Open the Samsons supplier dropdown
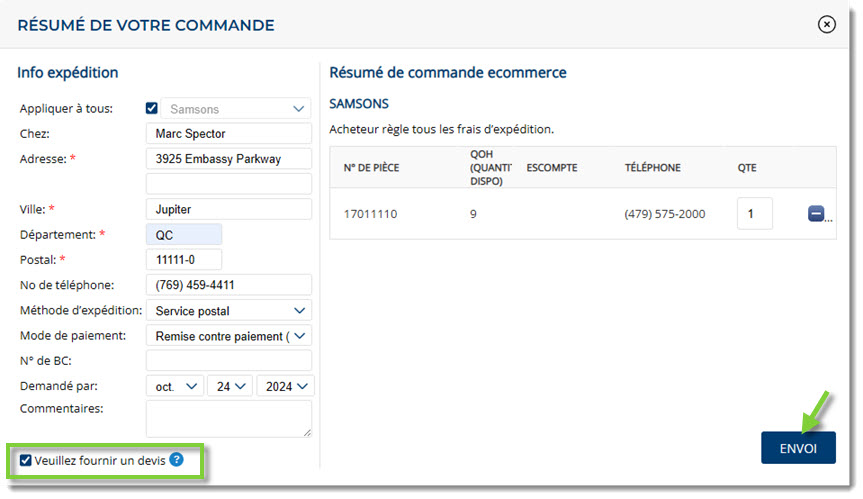 [236, 109]
